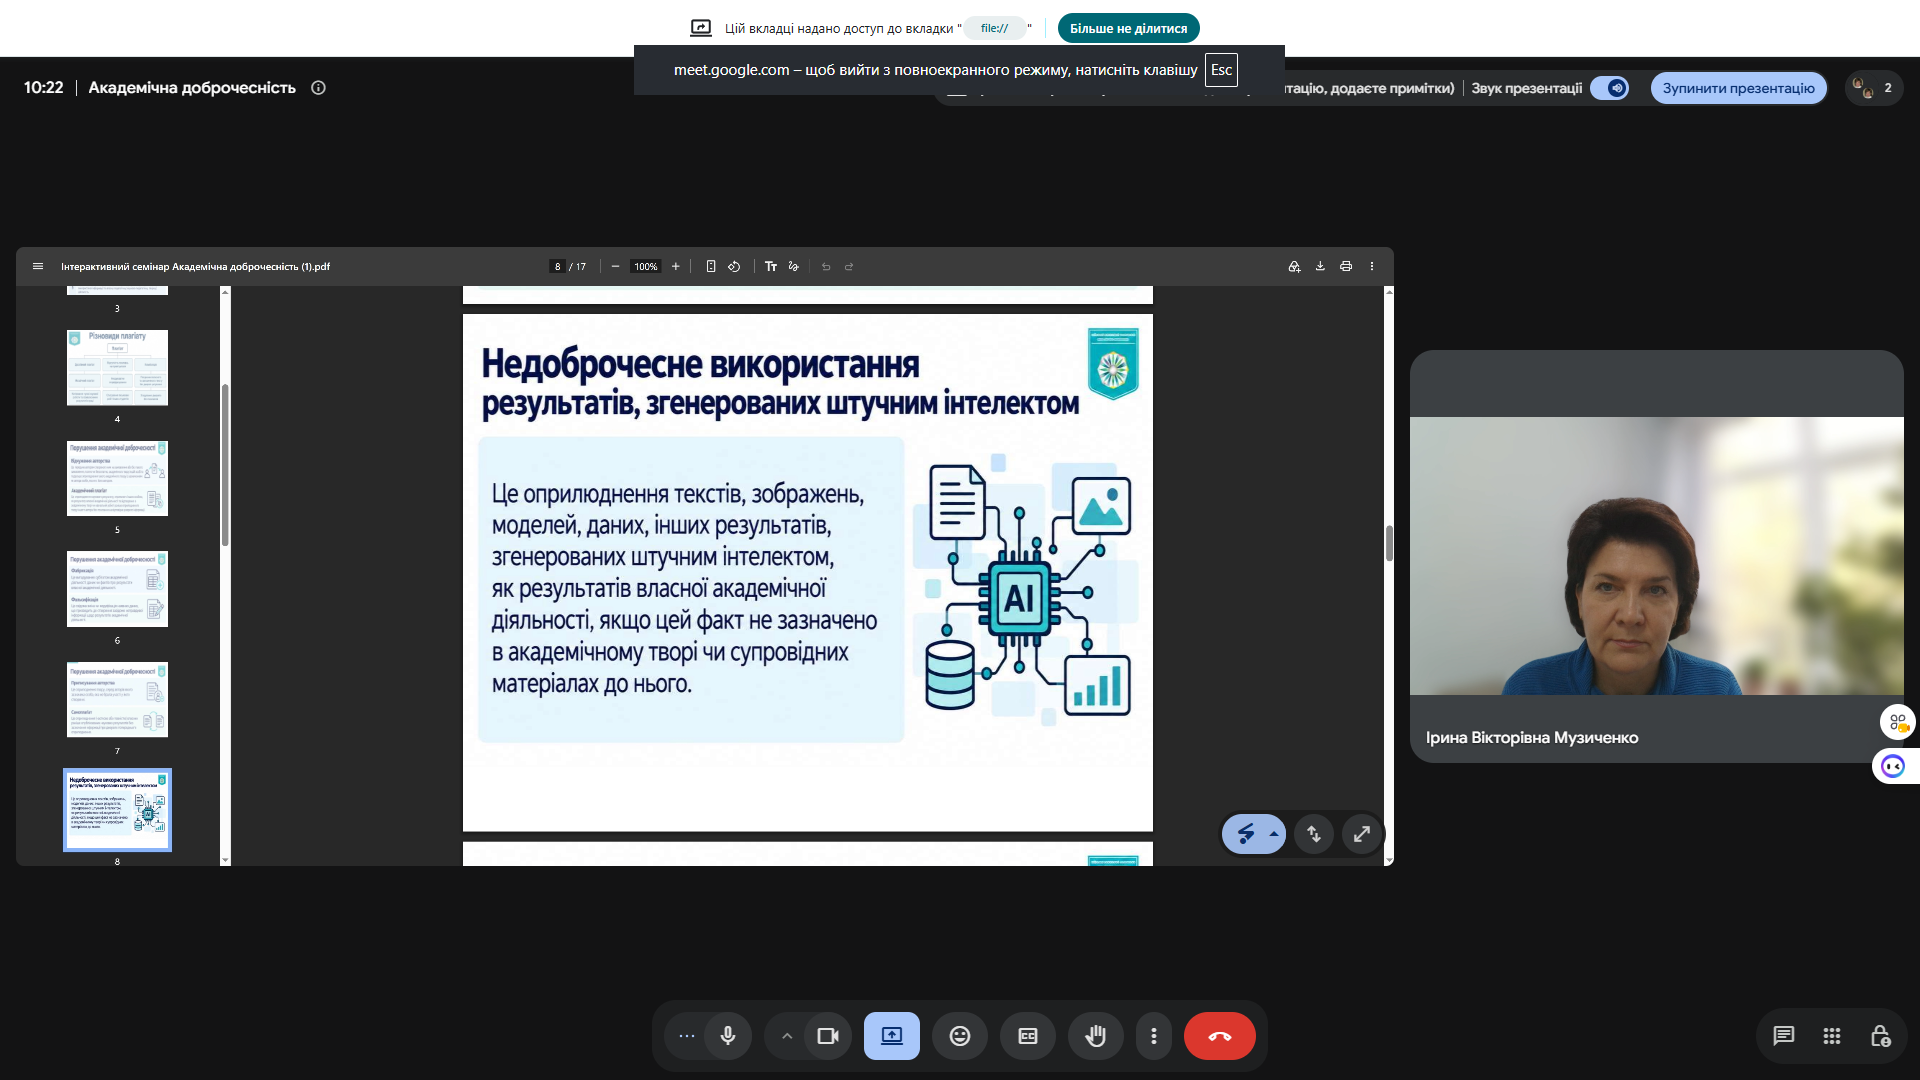The image size is (1920, 1080).
Task: Click the swap layout arrows icon
Action: click(x=1314, y=834)
